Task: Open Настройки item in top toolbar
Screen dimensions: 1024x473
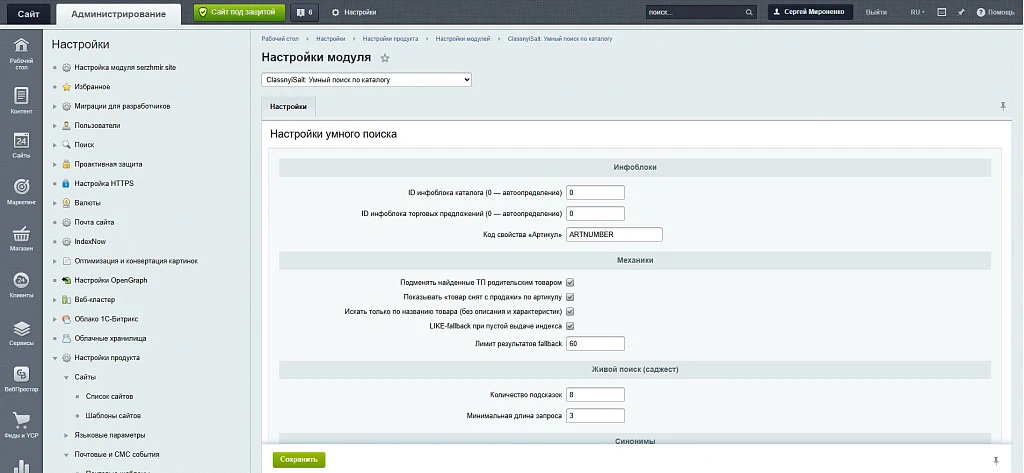Action: [x=354, y=12]
